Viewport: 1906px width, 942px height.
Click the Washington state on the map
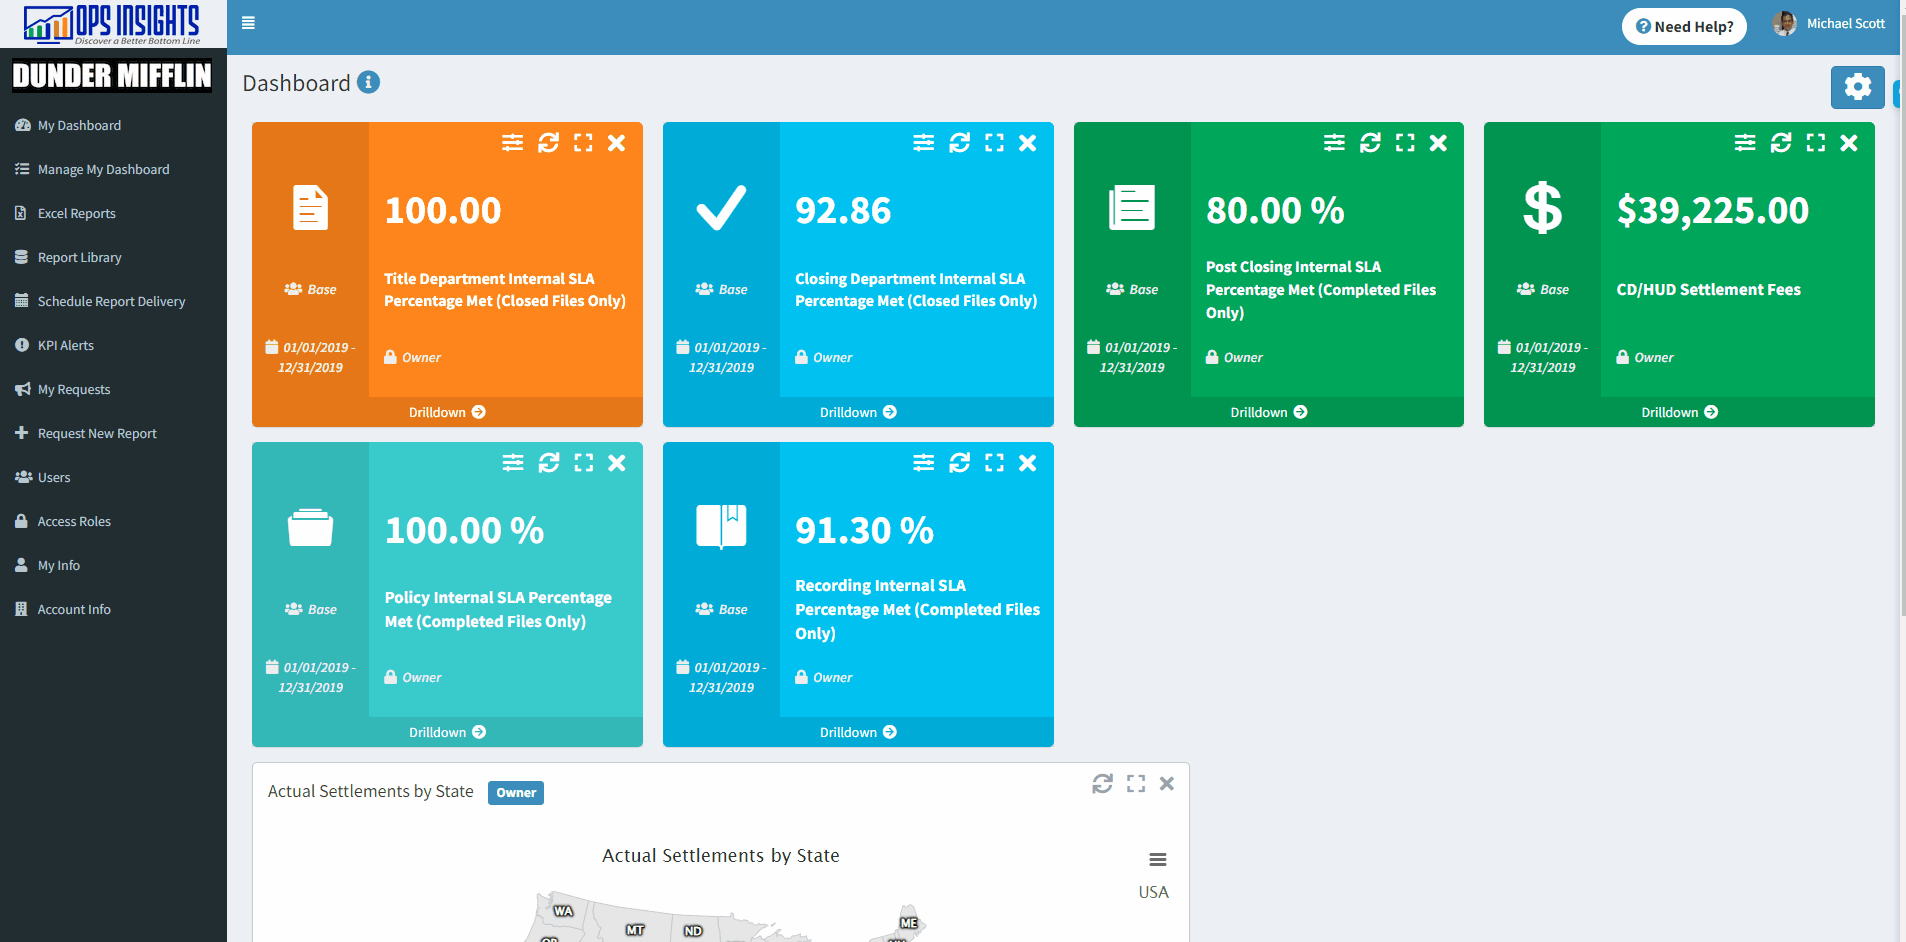coord(563,911)
